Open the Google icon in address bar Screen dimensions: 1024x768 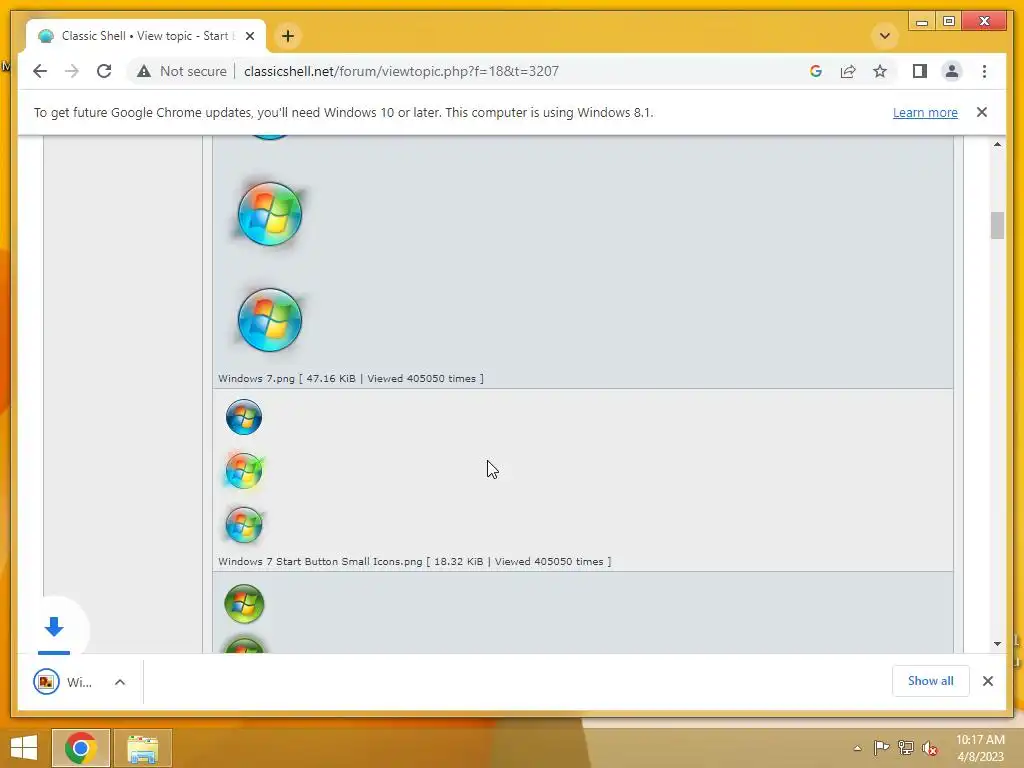[816, 71]
